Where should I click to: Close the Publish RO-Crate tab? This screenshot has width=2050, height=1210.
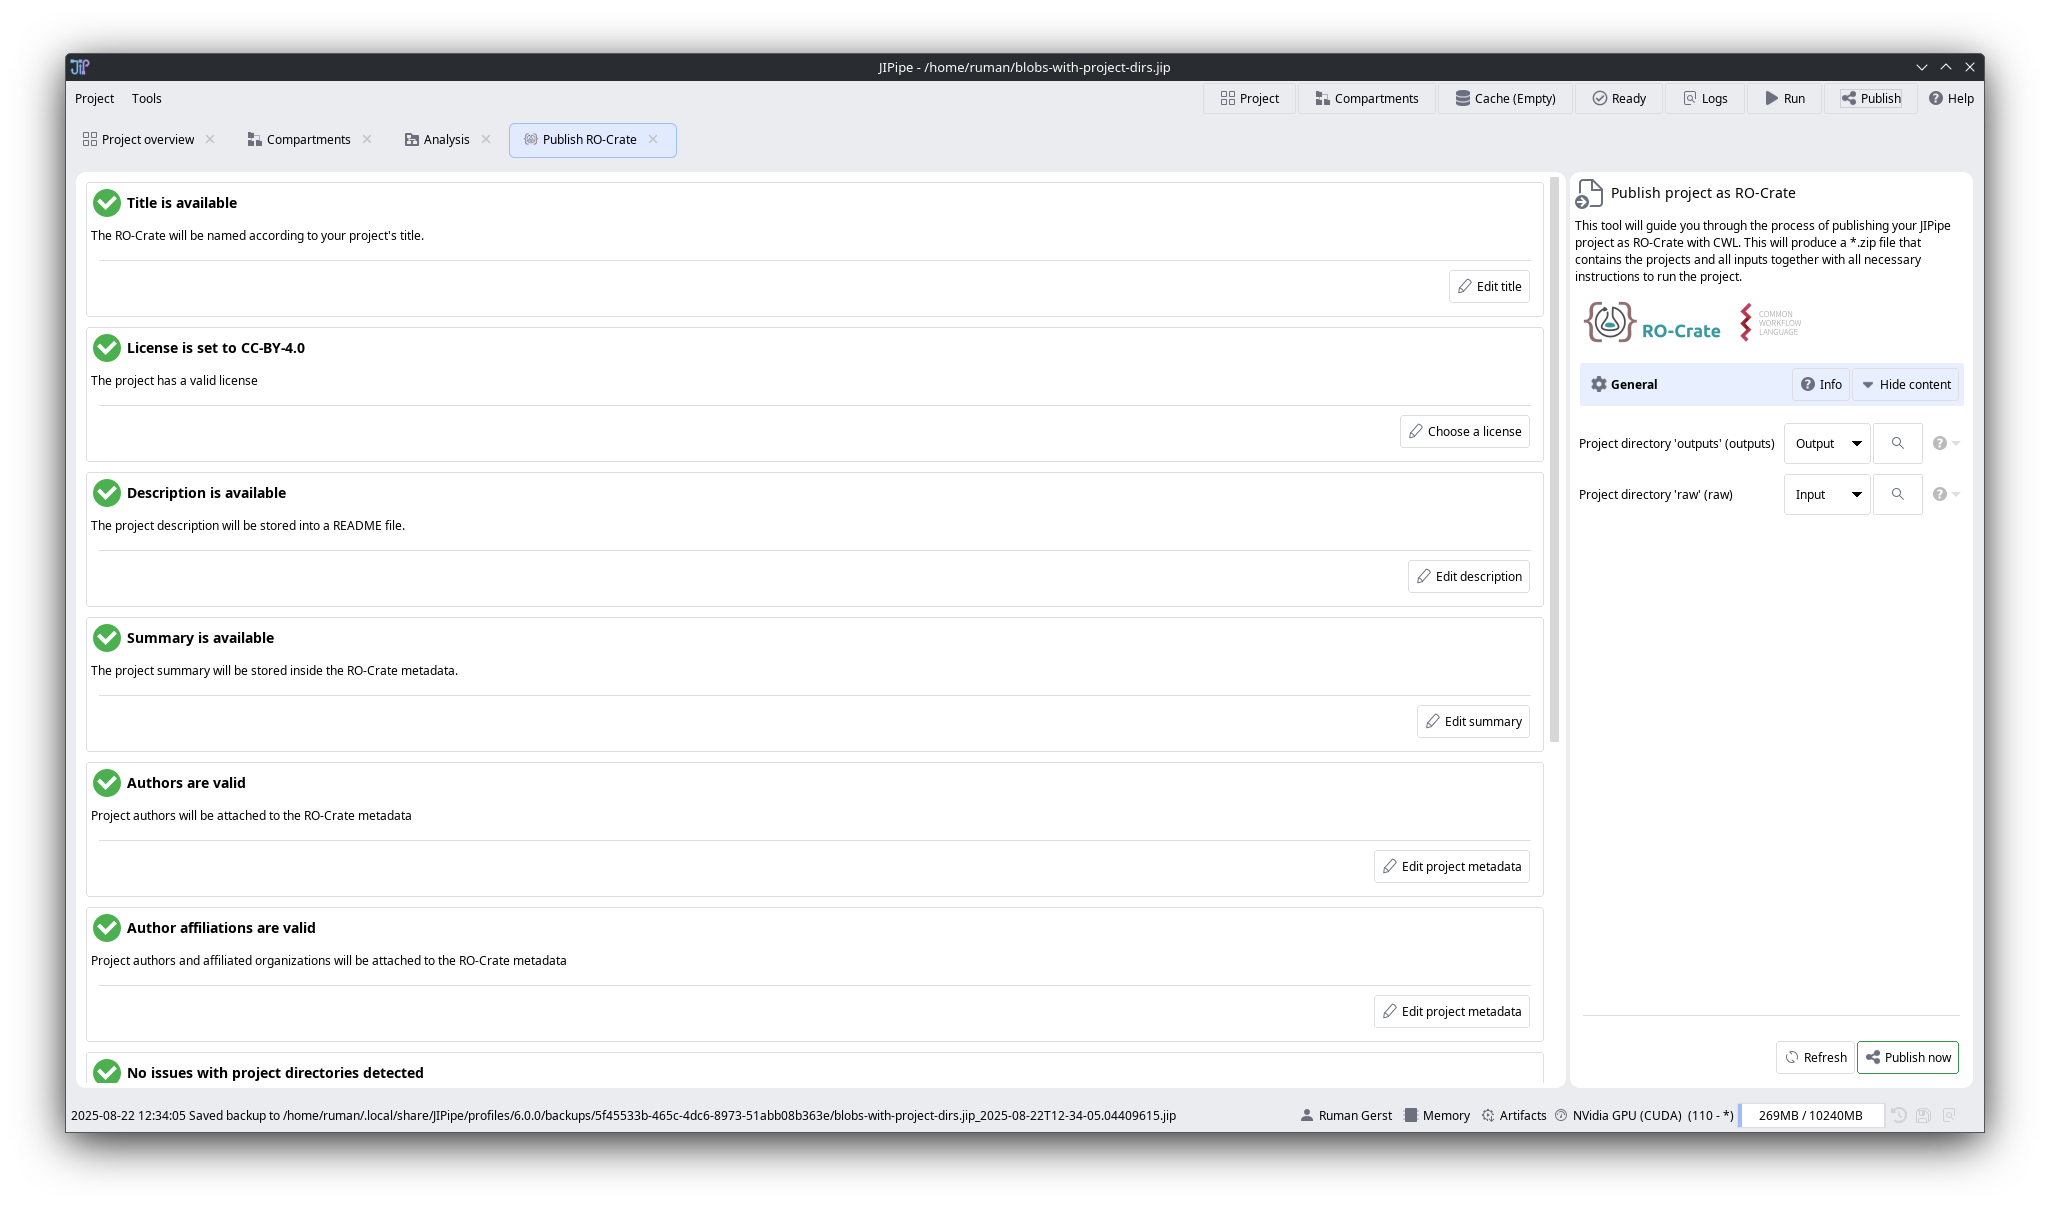pos(653,139)
